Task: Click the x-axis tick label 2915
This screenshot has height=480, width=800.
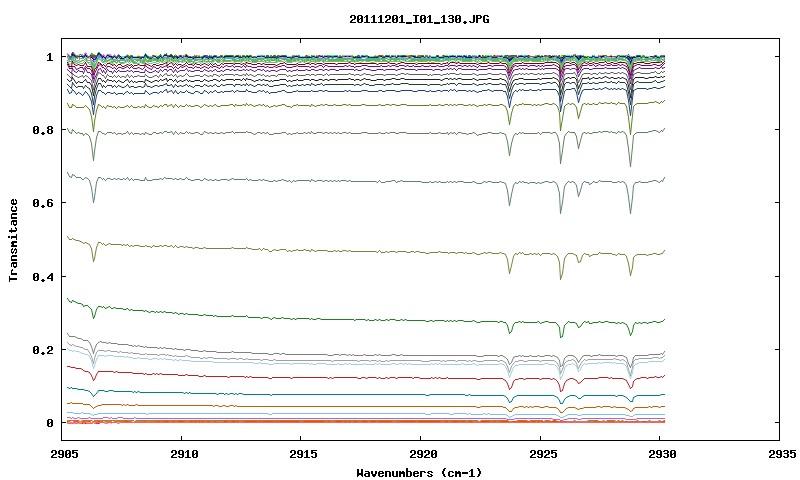Action: point(303,454)
